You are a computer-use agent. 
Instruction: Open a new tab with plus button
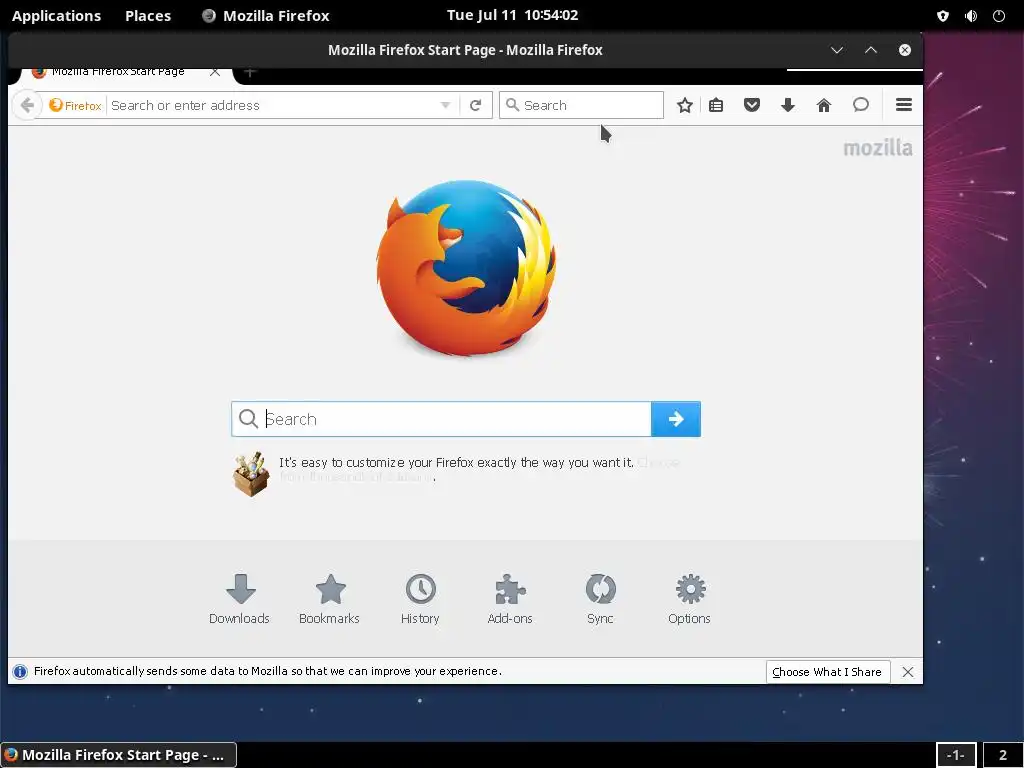click(x=250, y=72)
